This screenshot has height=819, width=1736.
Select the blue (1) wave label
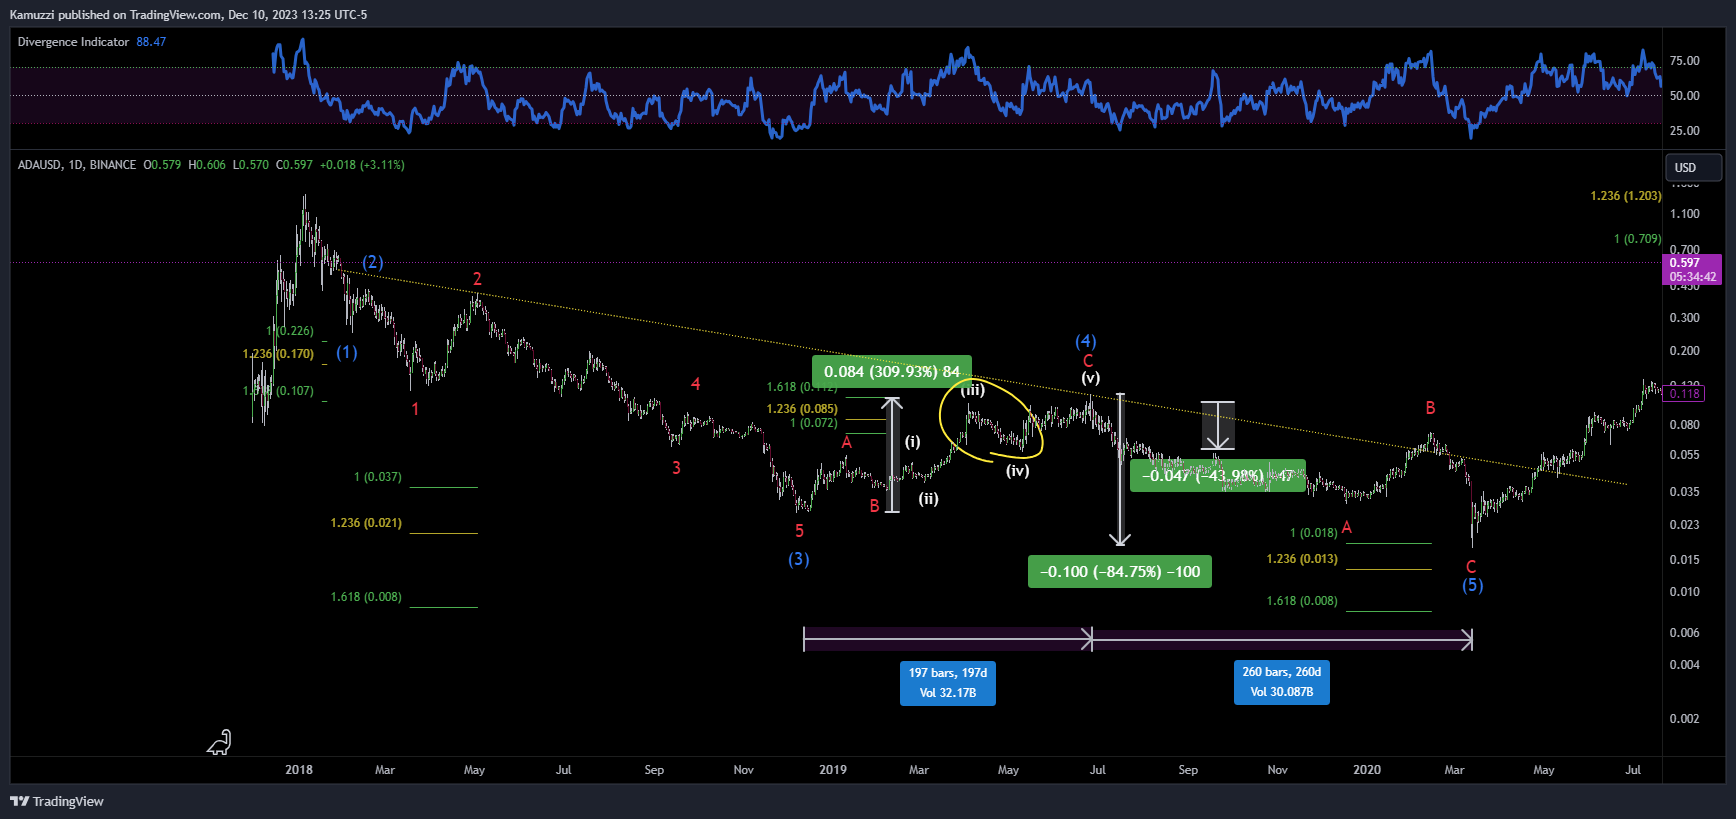point(347,352)
